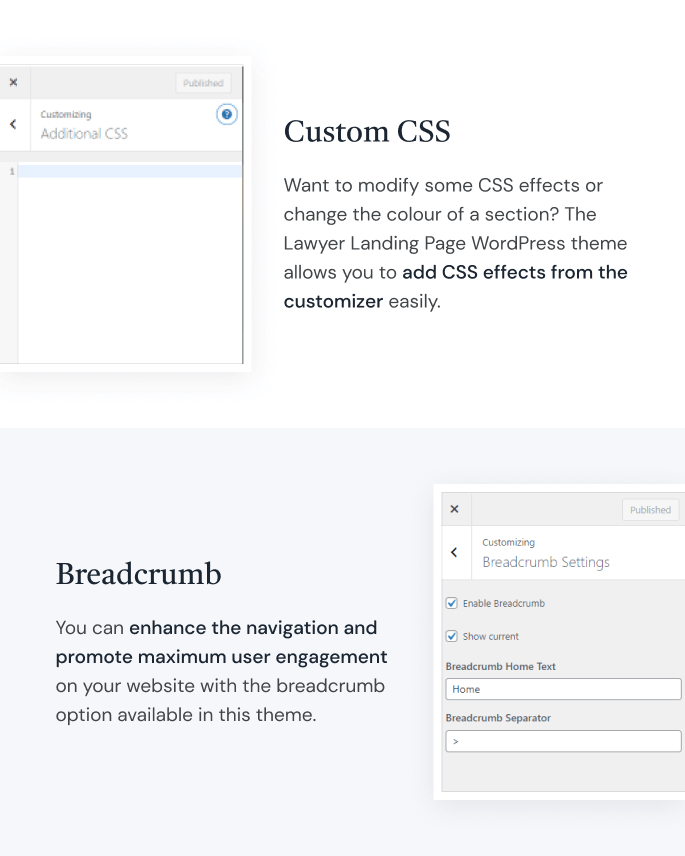
Task: Click the 'Breadcrumb Home Text' label
Action: [501, 667]
